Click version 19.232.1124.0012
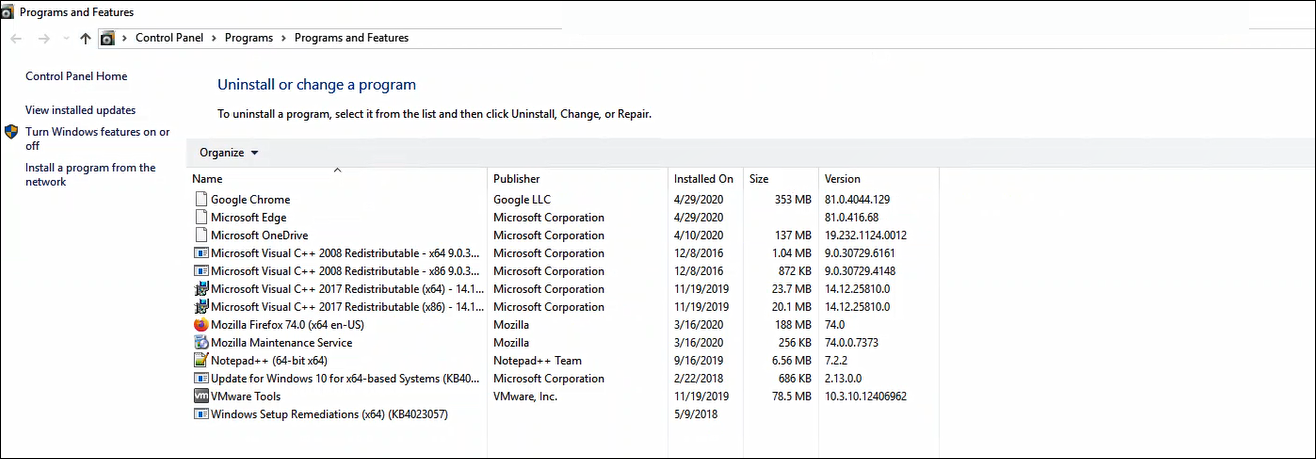 (x=865, y=236)
